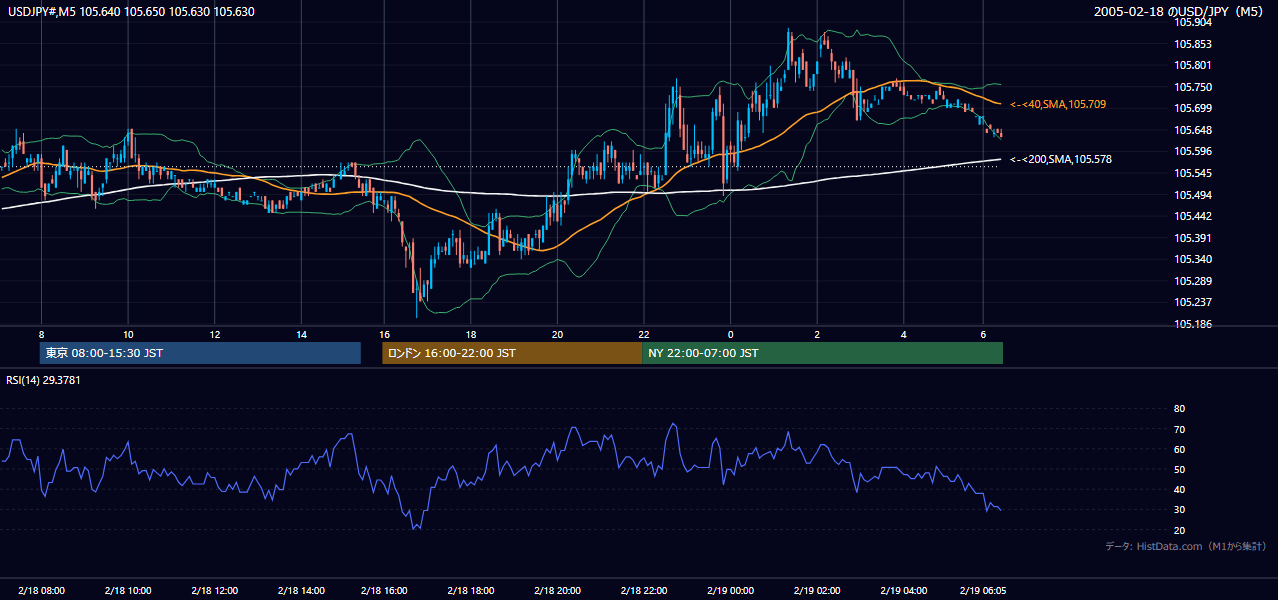Image resolution: width=1278 pixels, height=600 pixels.
Task: Click hour tick 8 under price chart
Action: click(x=41, y=334)
